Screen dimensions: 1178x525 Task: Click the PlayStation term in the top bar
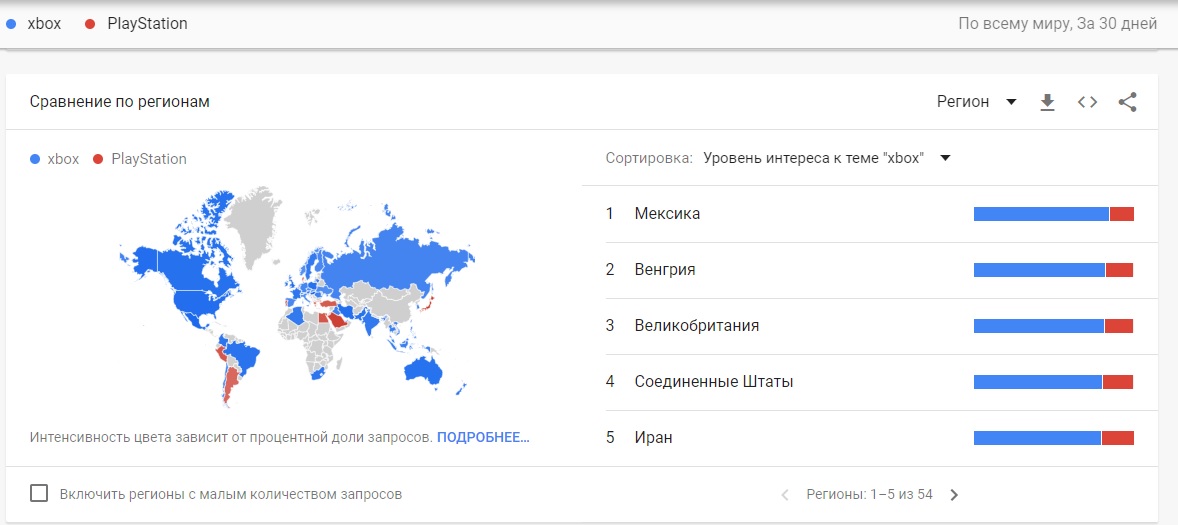tap(147, 23)
